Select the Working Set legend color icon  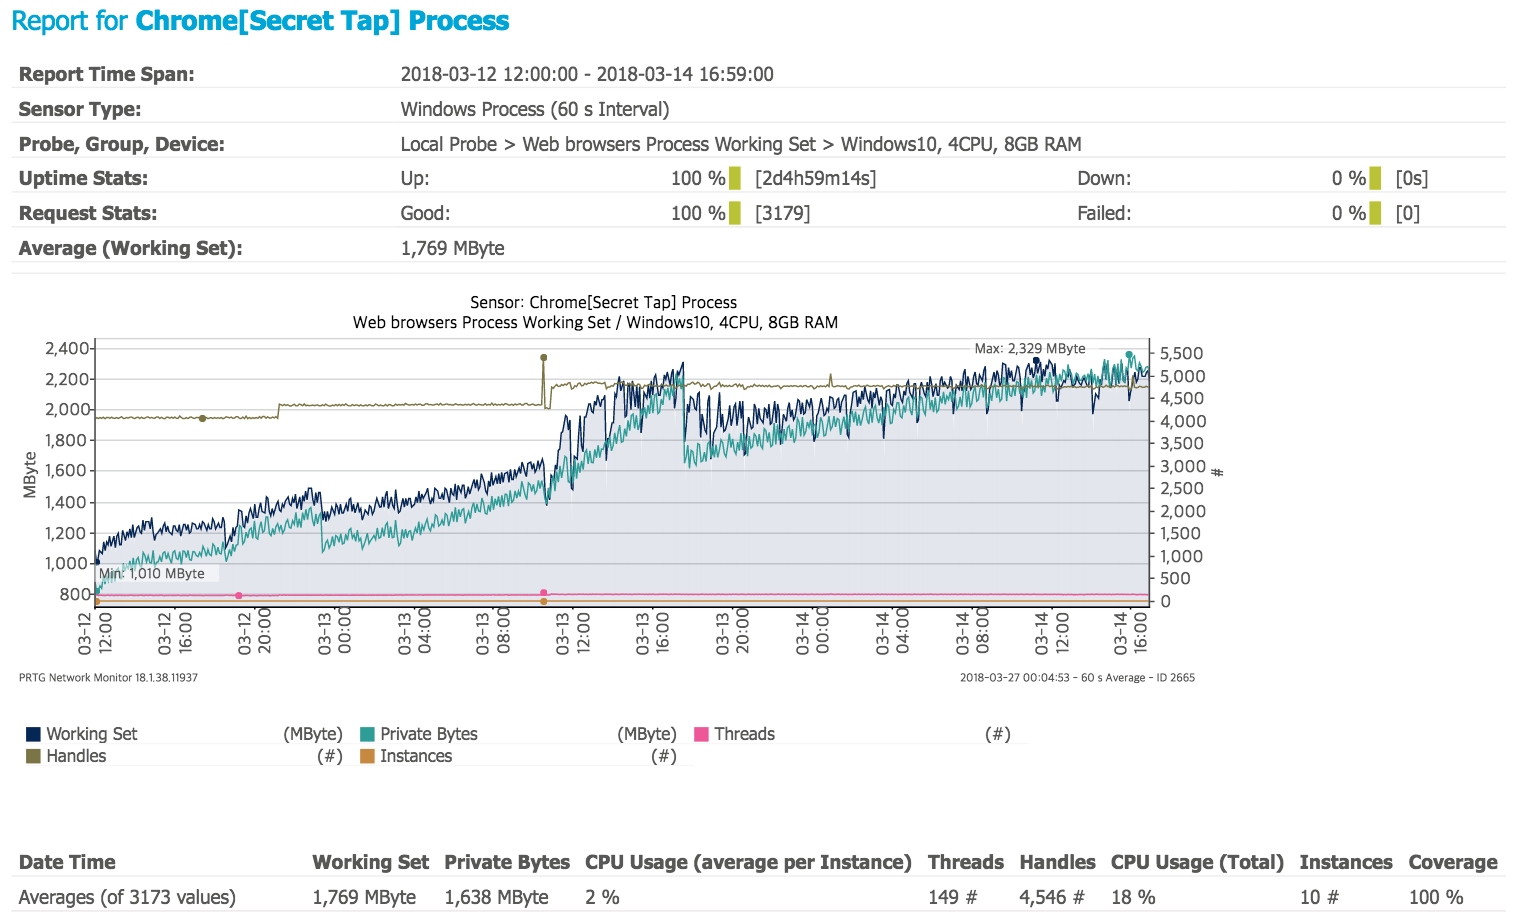click(32, 733)
